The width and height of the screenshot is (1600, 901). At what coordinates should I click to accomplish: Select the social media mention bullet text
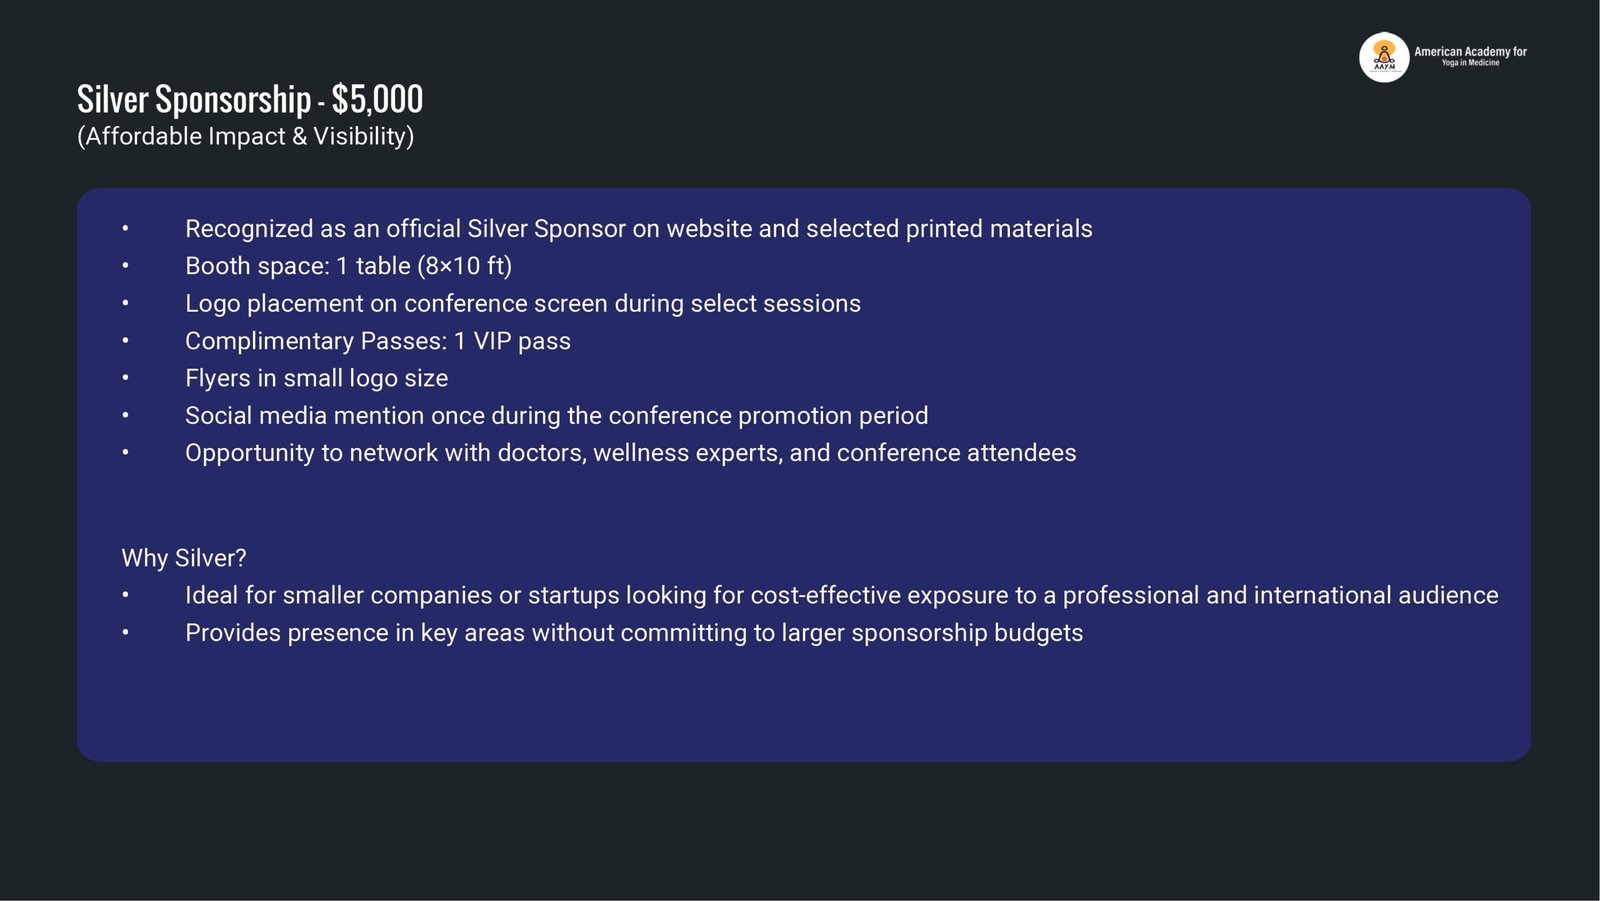[556, 416]
